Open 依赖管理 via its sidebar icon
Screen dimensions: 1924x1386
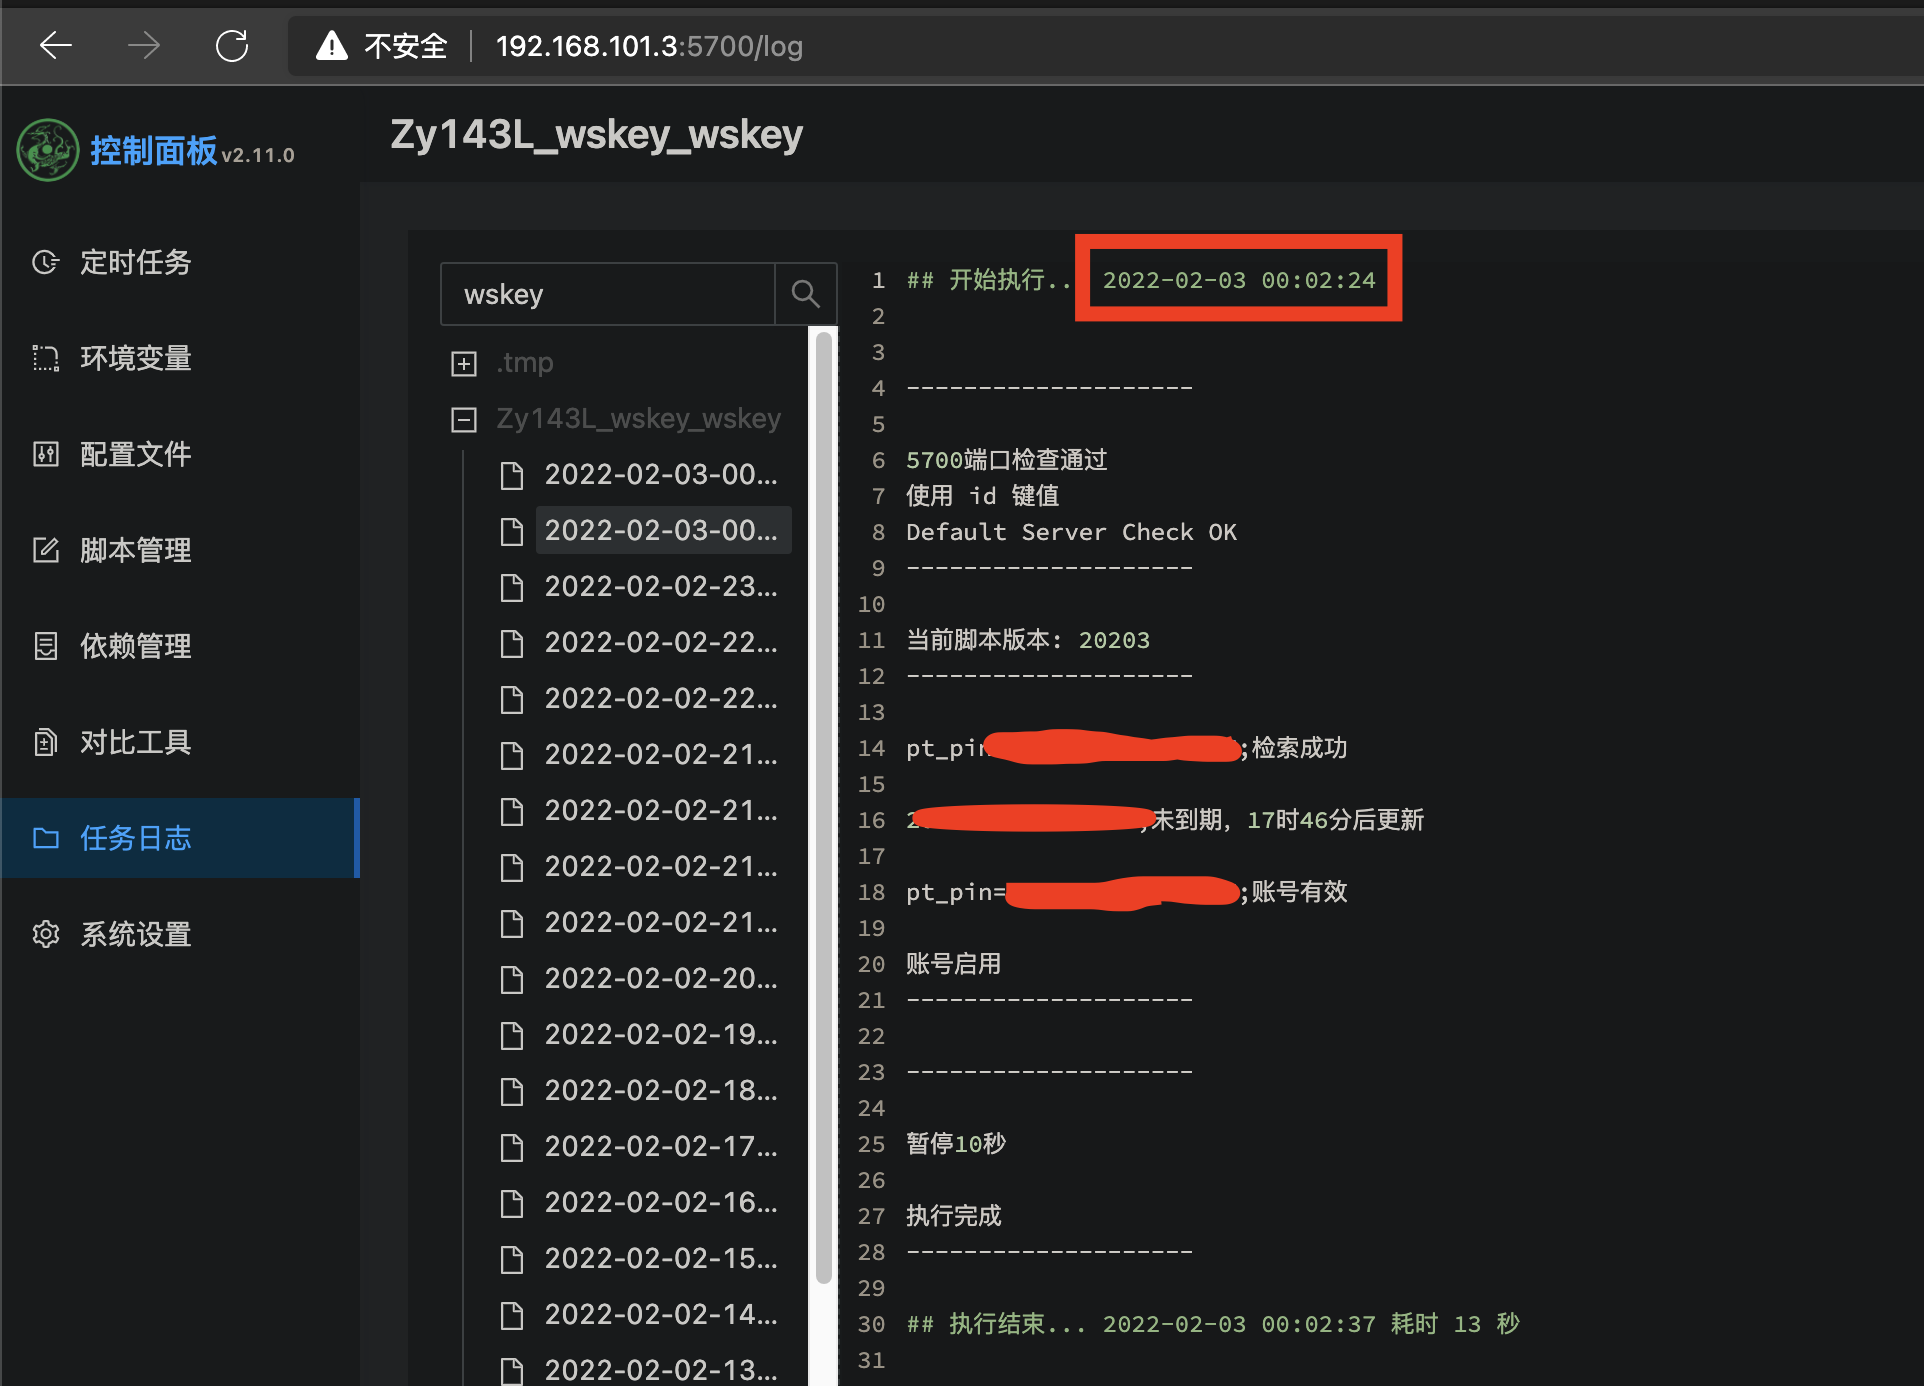[x=46, y=645]
